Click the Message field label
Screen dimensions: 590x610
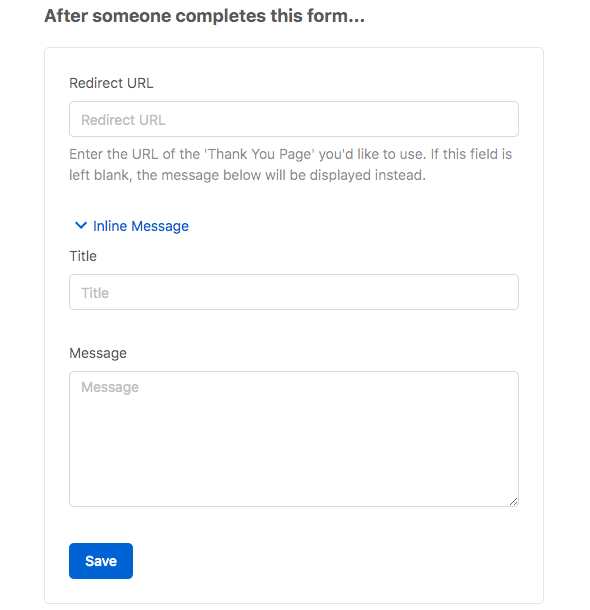(x=98, y=353)
